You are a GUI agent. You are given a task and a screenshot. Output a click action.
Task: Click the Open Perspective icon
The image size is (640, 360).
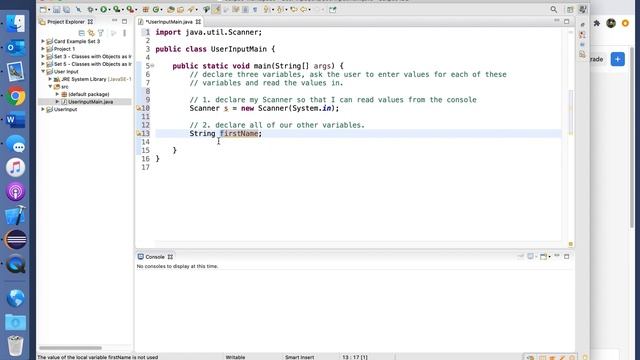click(x=570, y=9)
